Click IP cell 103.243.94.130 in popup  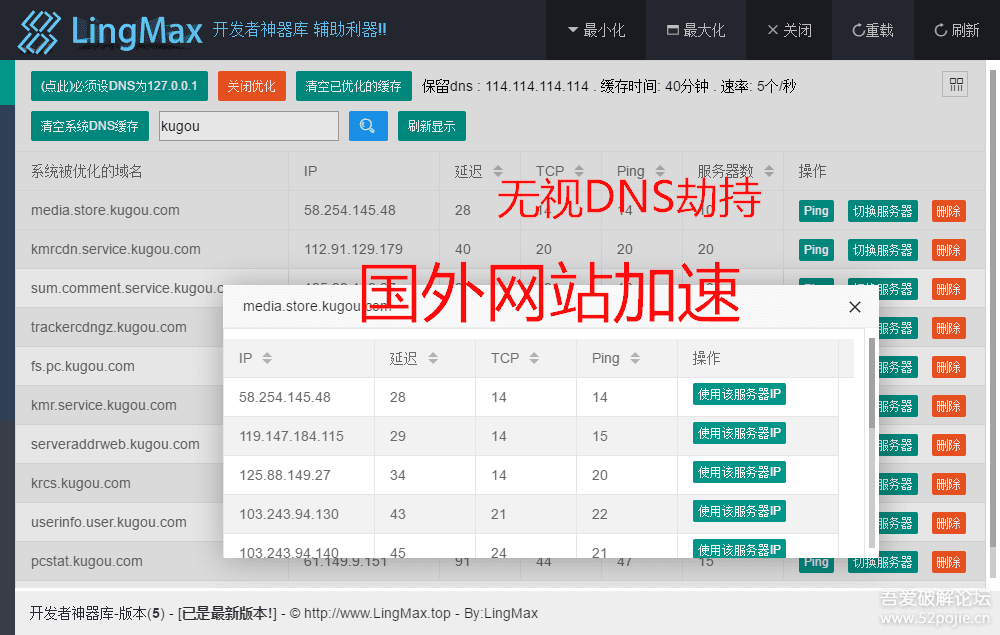coord(289,514)
